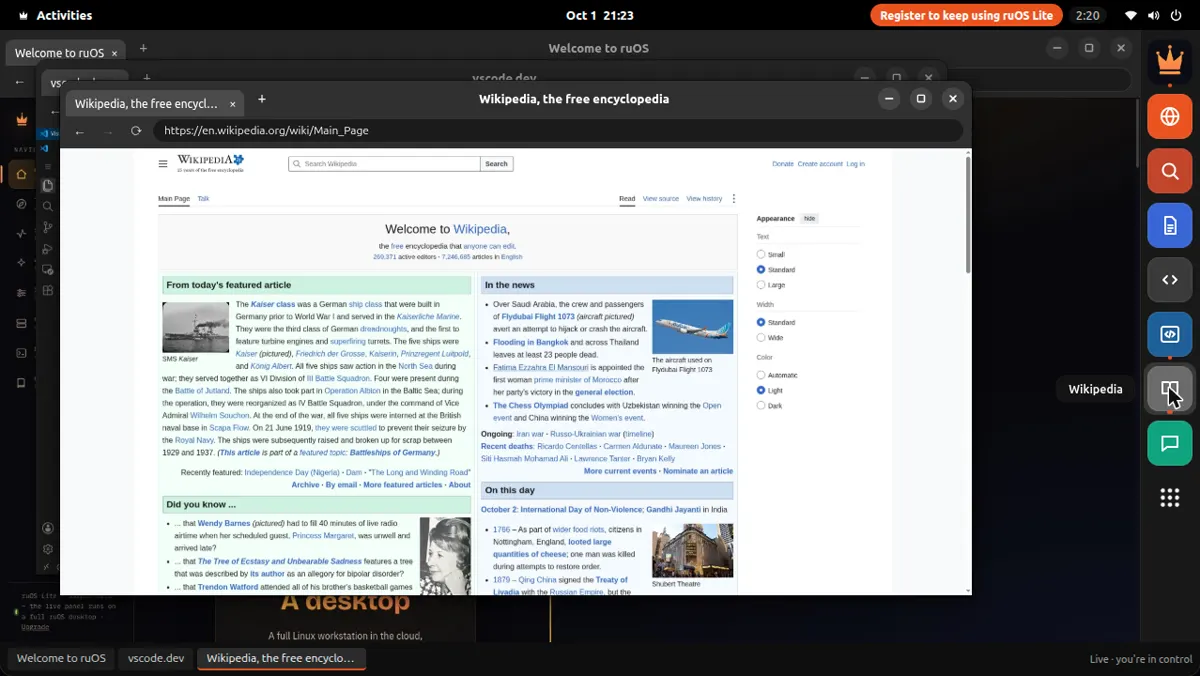The height and width of the screenshot is (676, 1200).
Task: Go back in the Wikipedia browser window
Action: (80, 131)
